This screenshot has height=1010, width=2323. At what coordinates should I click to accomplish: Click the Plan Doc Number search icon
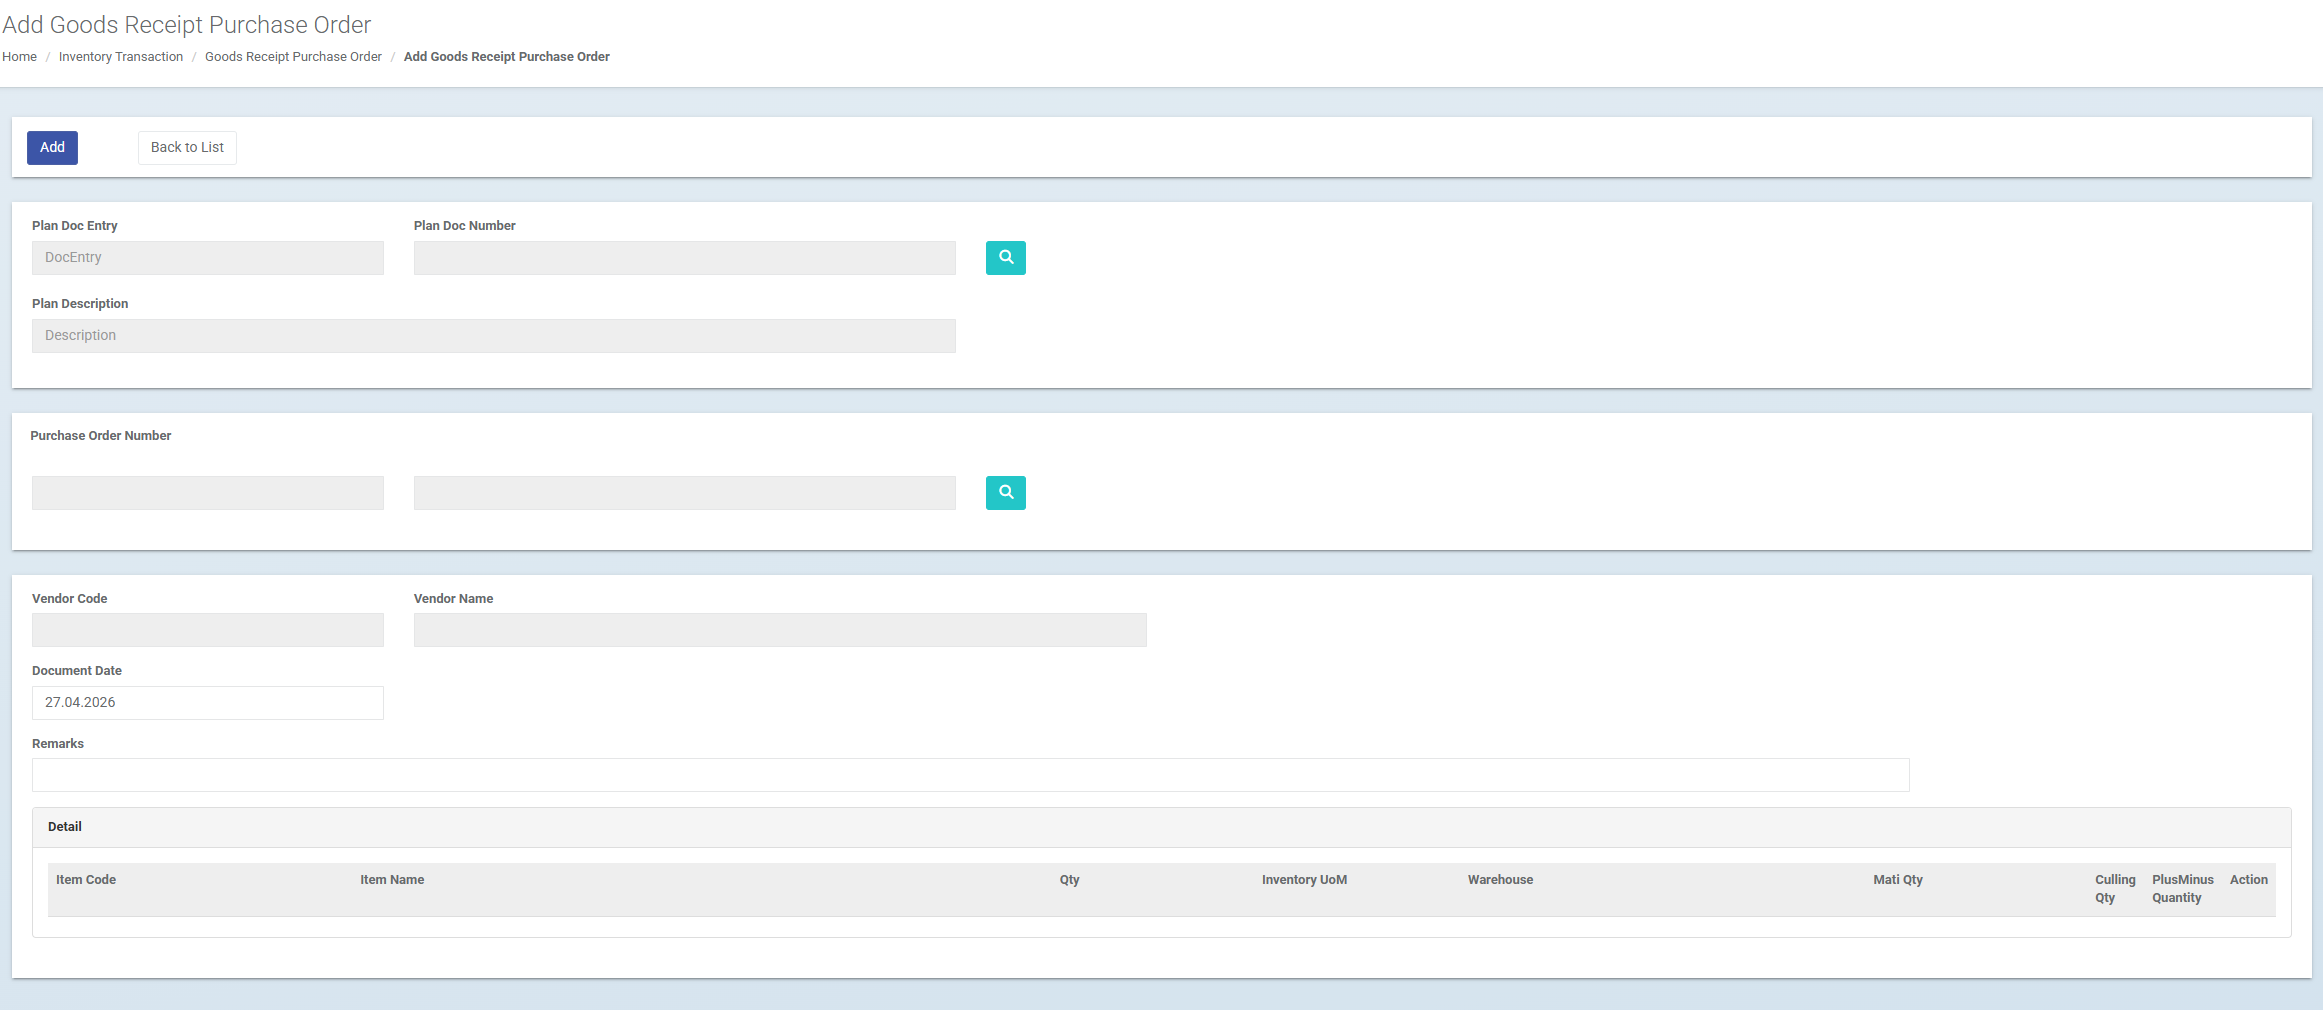(x=1005, y=258)
